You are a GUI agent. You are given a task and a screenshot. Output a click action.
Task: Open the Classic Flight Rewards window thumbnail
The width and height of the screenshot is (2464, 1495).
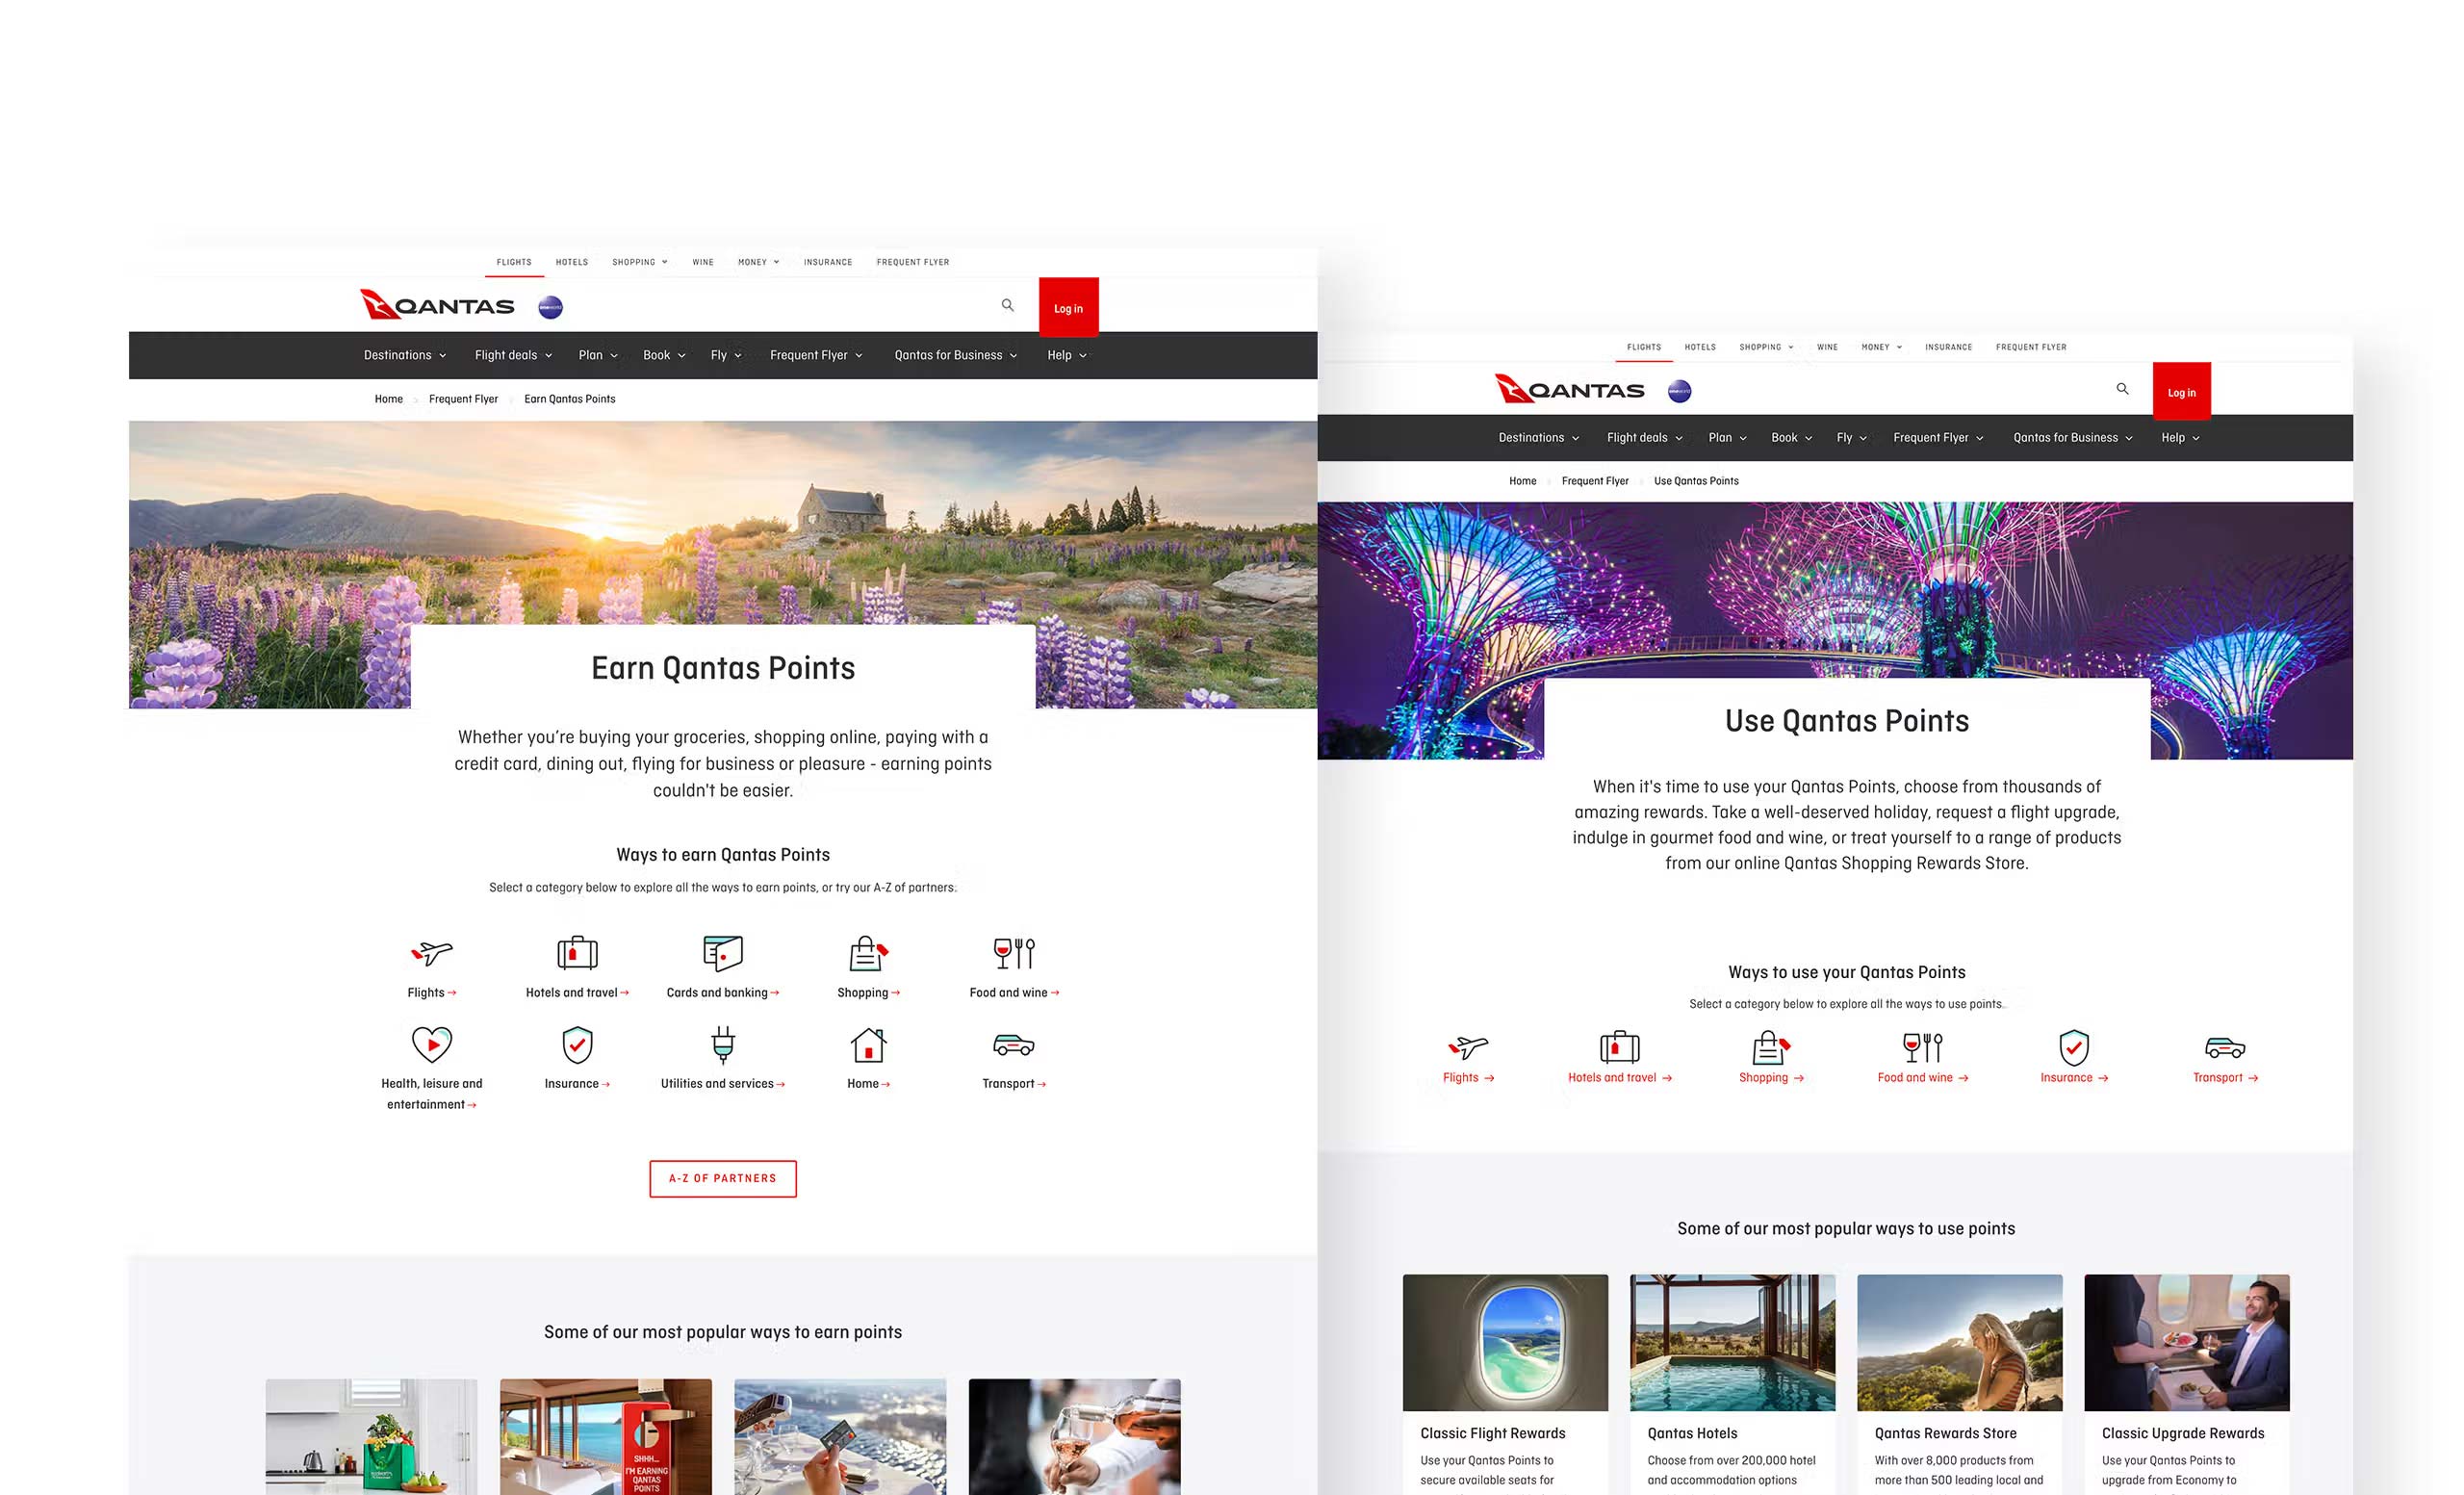(1505, 1342)
